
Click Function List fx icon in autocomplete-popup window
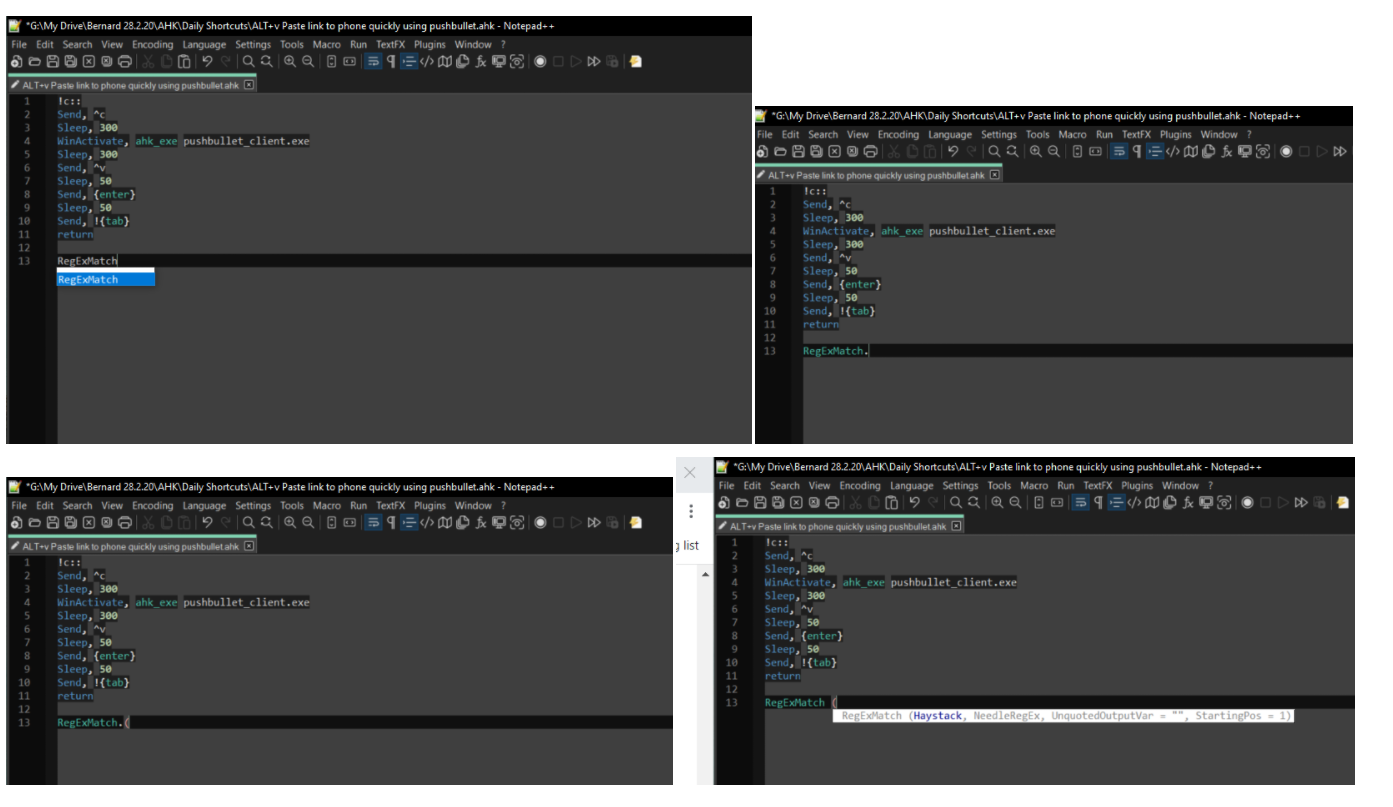point(481,61)
